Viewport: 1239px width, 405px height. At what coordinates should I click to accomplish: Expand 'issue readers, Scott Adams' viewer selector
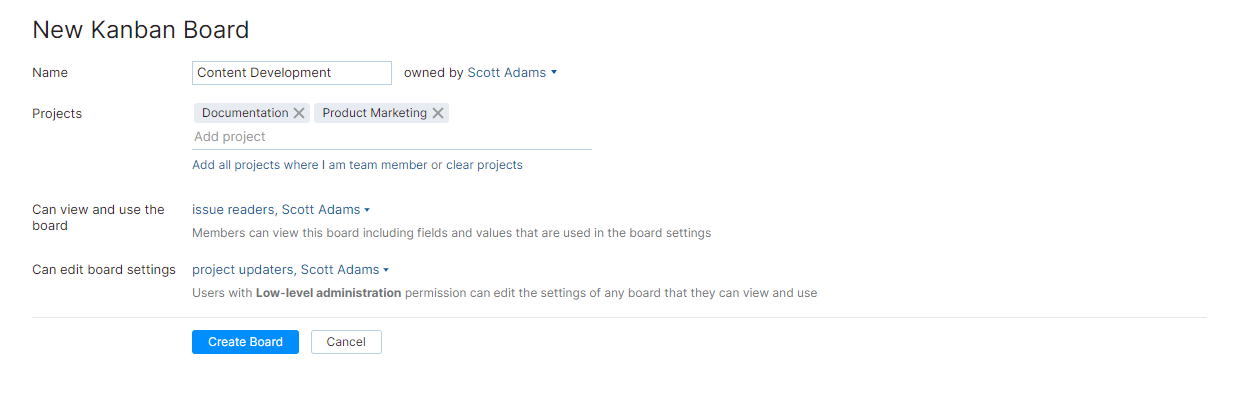click(x=280, y=210)
